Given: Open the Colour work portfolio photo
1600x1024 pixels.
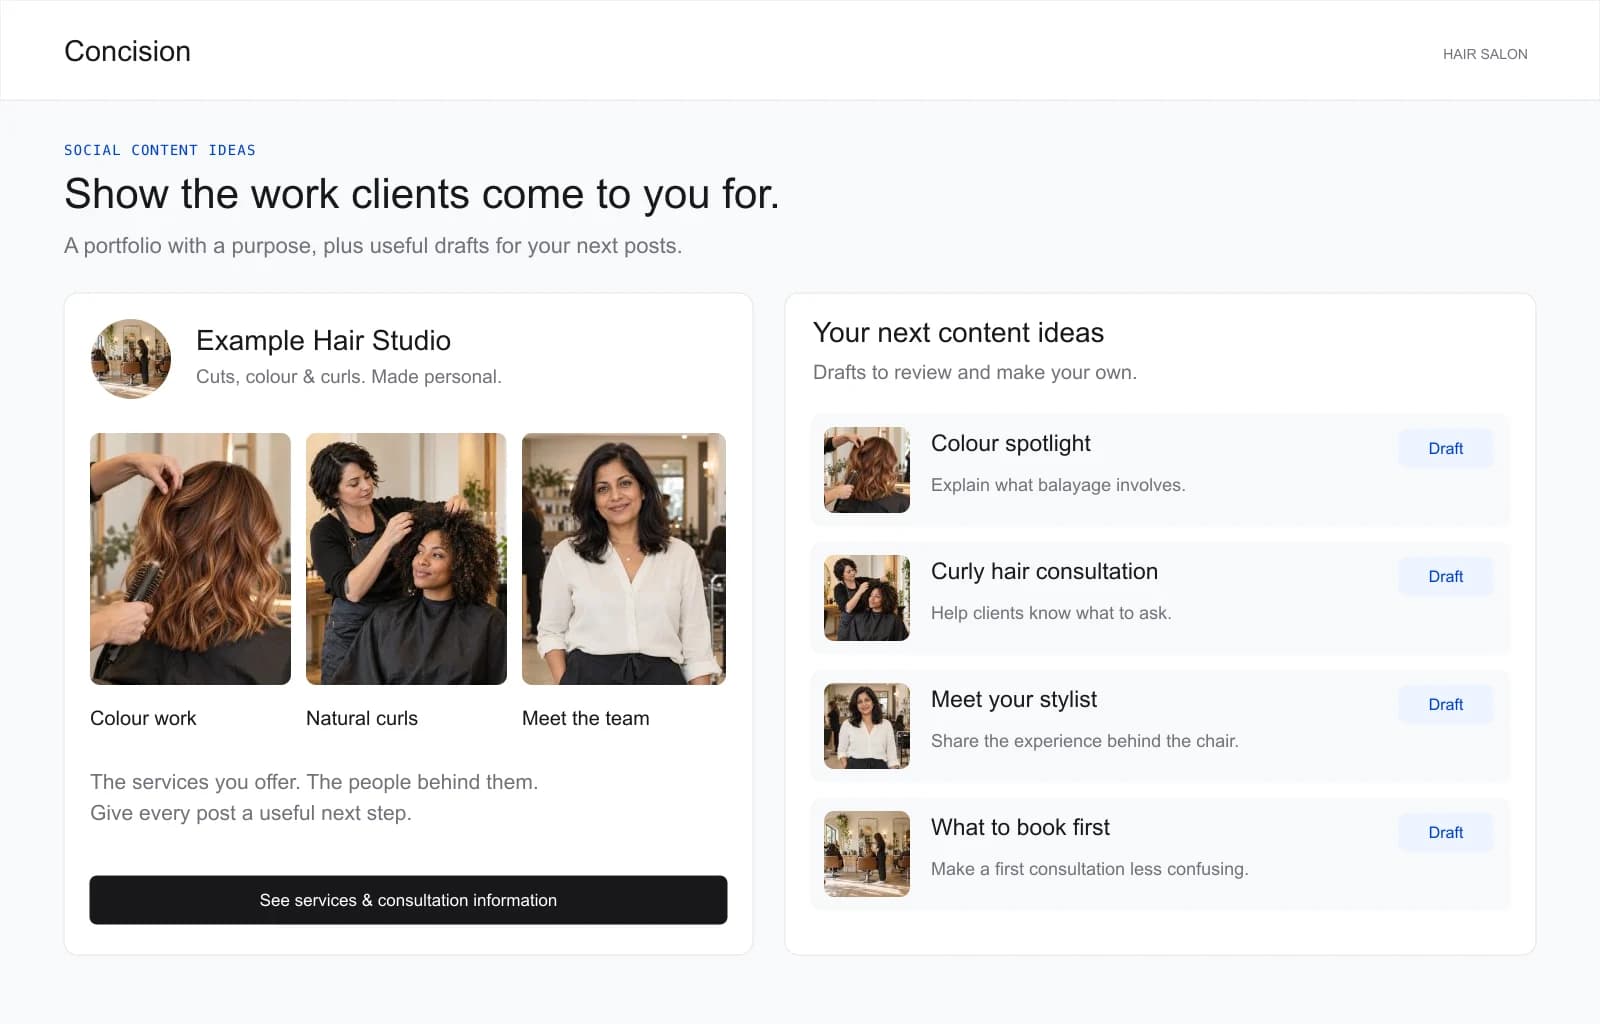Looking at the screenshot, I should 190,559.
